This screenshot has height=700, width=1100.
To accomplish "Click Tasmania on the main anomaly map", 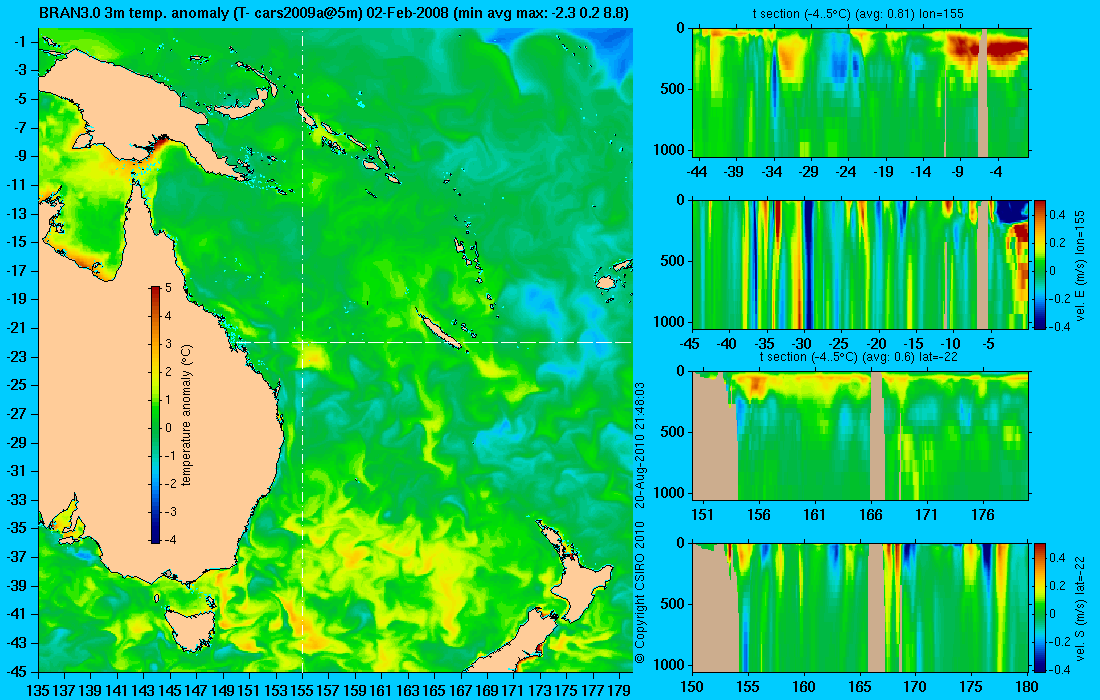I will 189,629.
